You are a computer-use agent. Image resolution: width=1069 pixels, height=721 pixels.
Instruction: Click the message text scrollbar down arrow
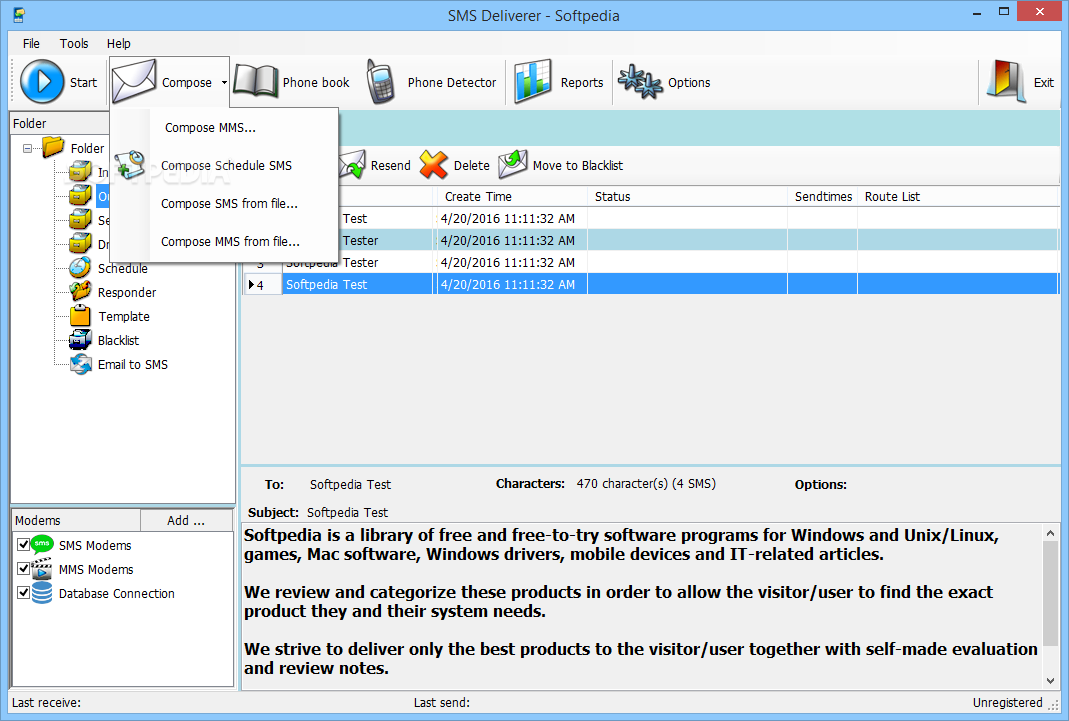tap(1050, 680)
